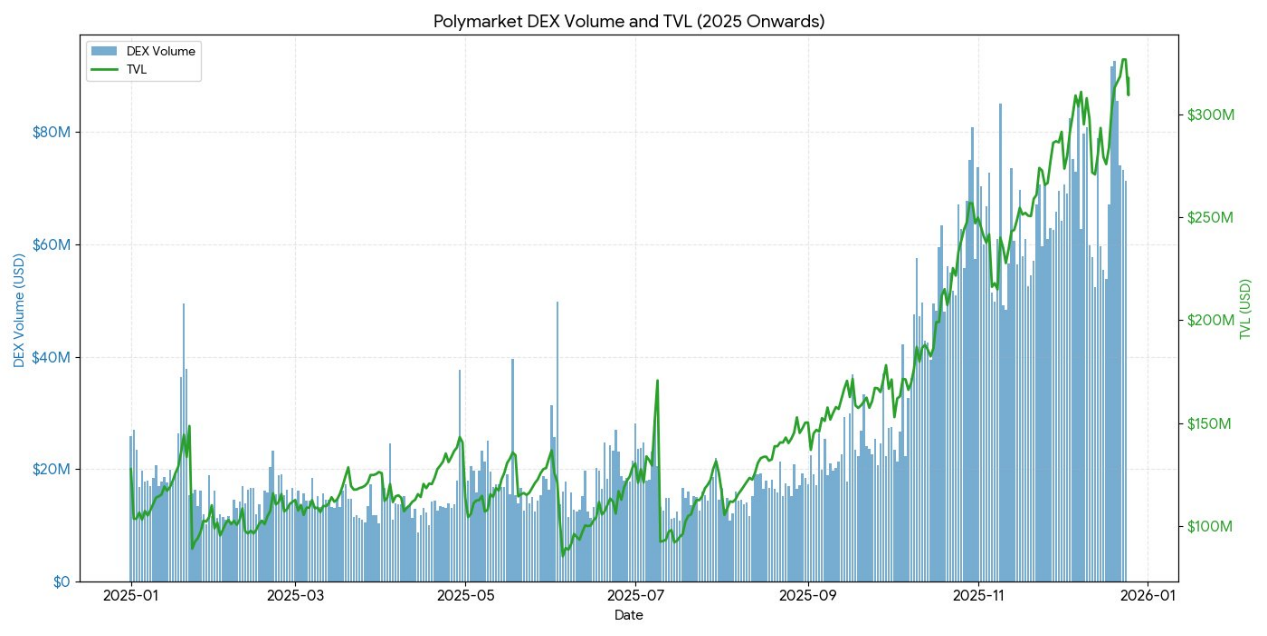The height and width of the screenshot is (636, 1267).
Task: Click the 2025-03 date tick label
Action: pos(295,598)
